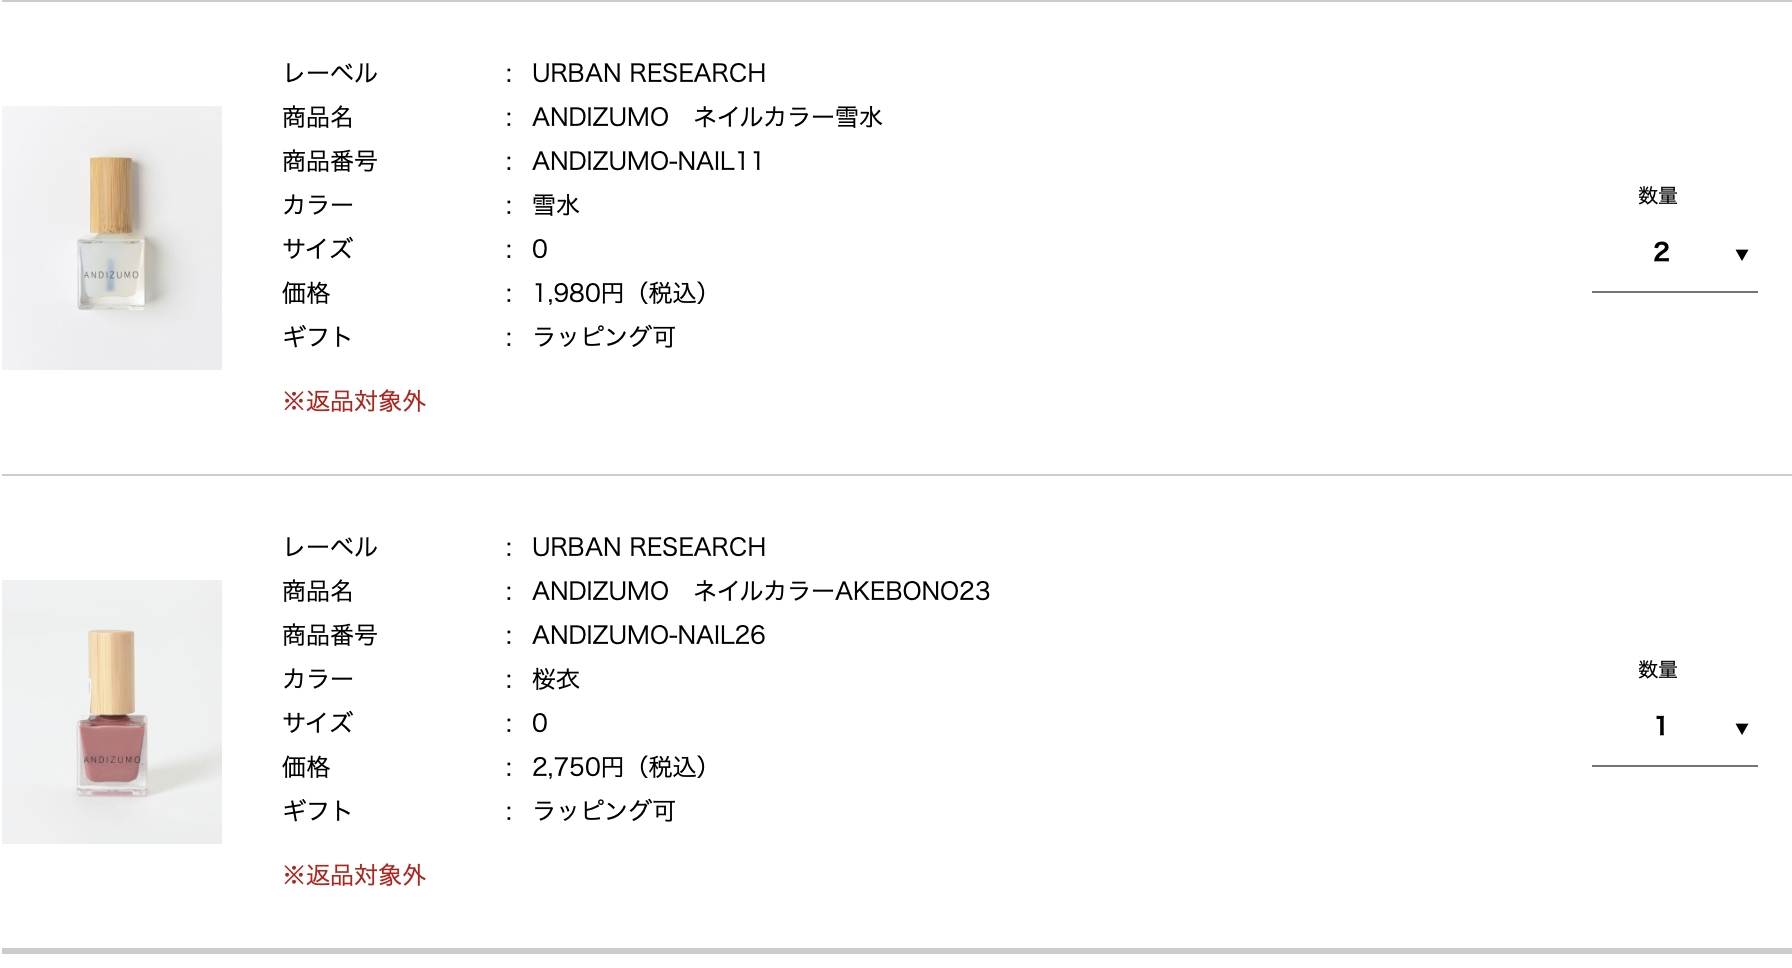Screen dimensions: 1792x968
Task: Click the first URBAN RESEARCH label text
Action: 649,73
